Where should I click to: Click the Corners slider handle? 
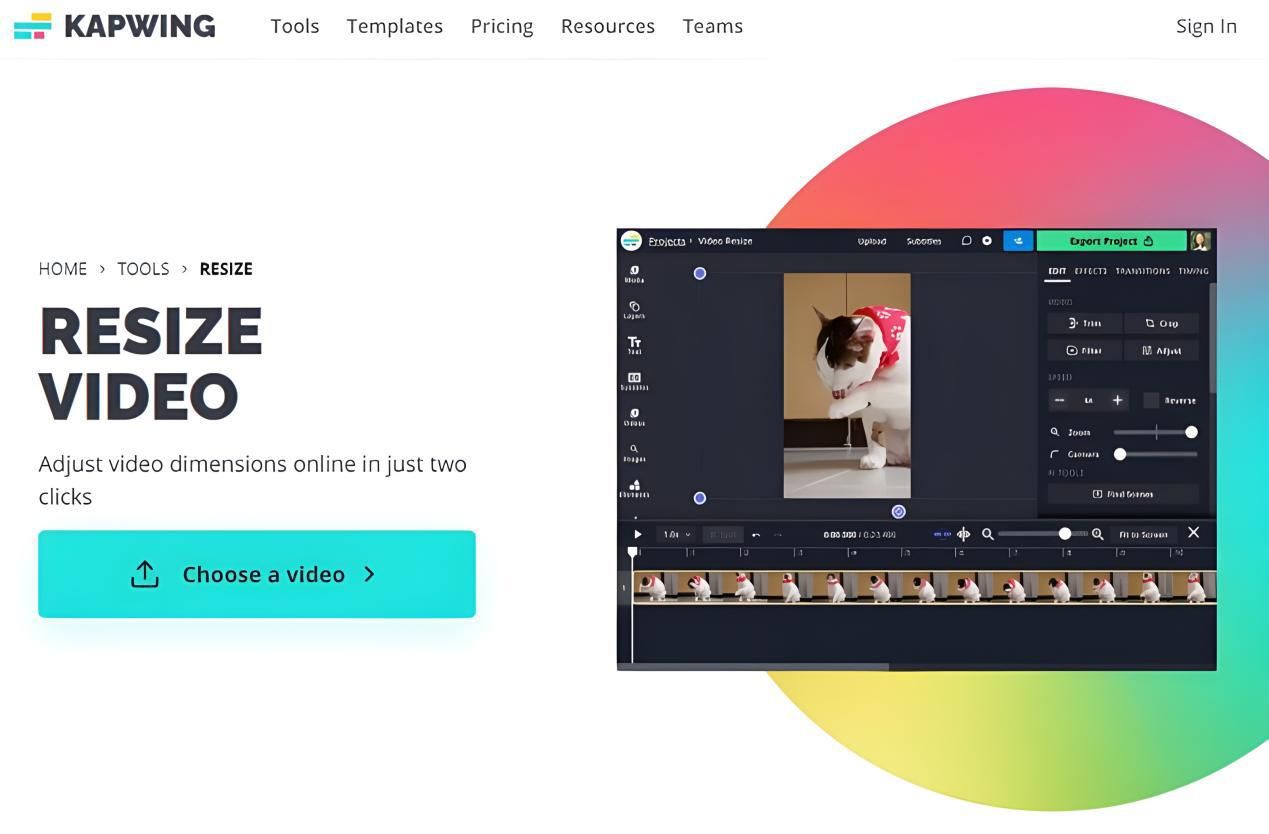pos(1120,454)
